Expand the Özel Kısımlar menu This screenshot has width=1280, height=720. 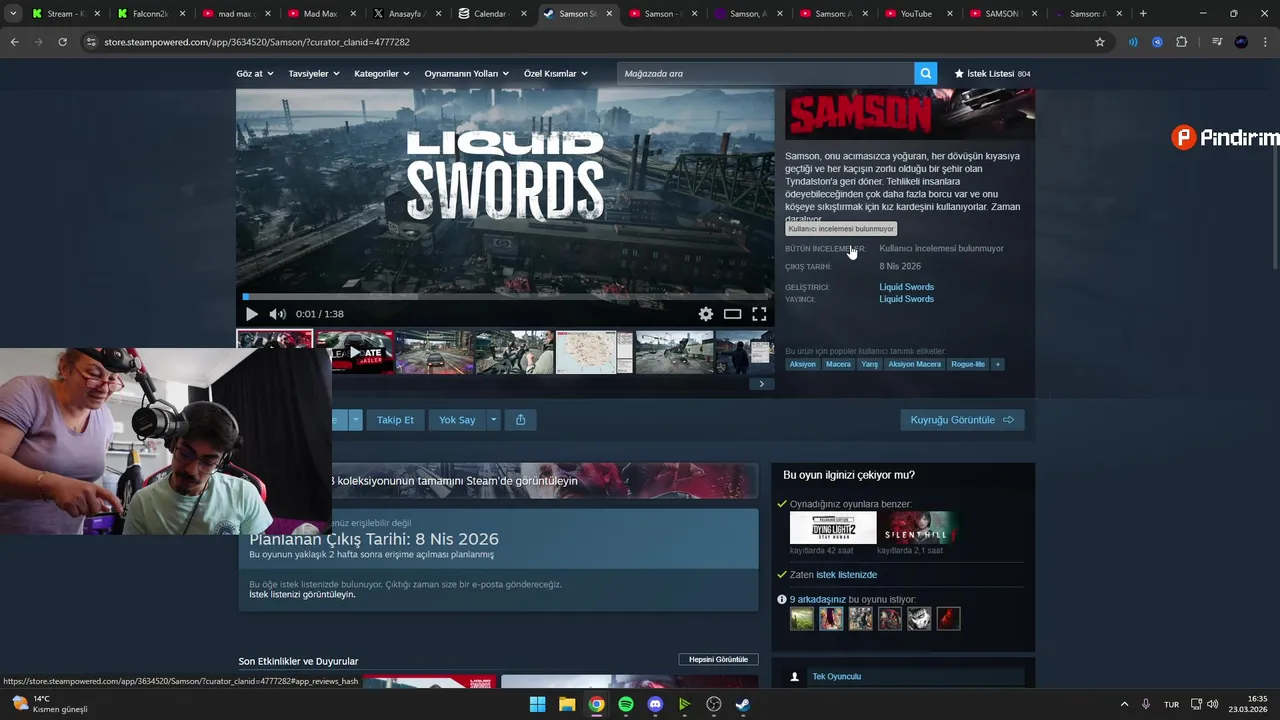point(556,73)
